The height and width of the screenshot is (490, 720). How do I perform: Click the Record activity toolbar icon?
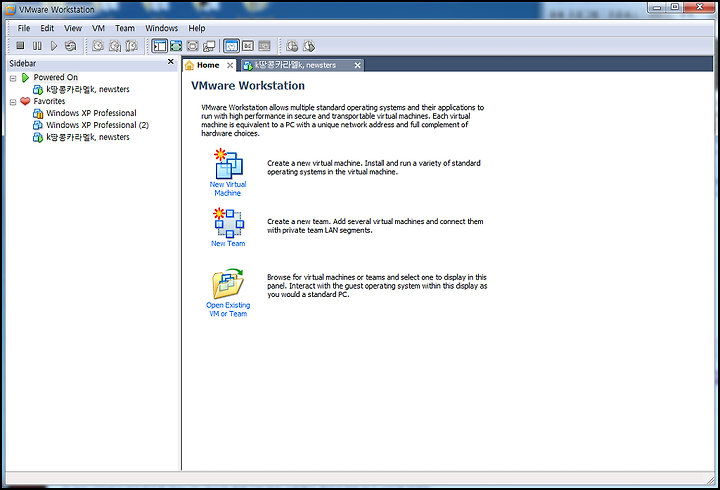click(292, 45)
